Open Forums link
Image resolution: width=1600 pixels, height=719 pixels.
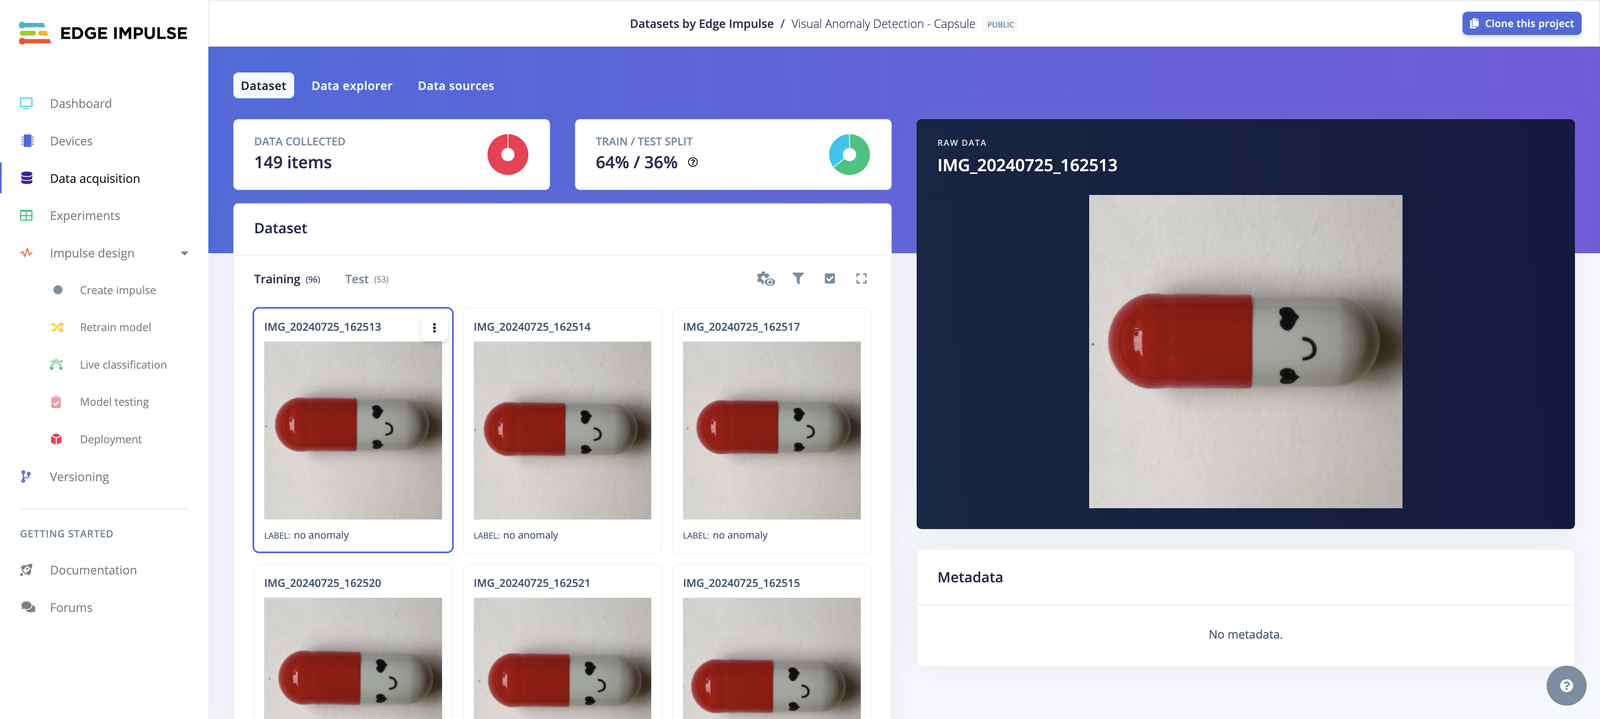coord(71,607)
